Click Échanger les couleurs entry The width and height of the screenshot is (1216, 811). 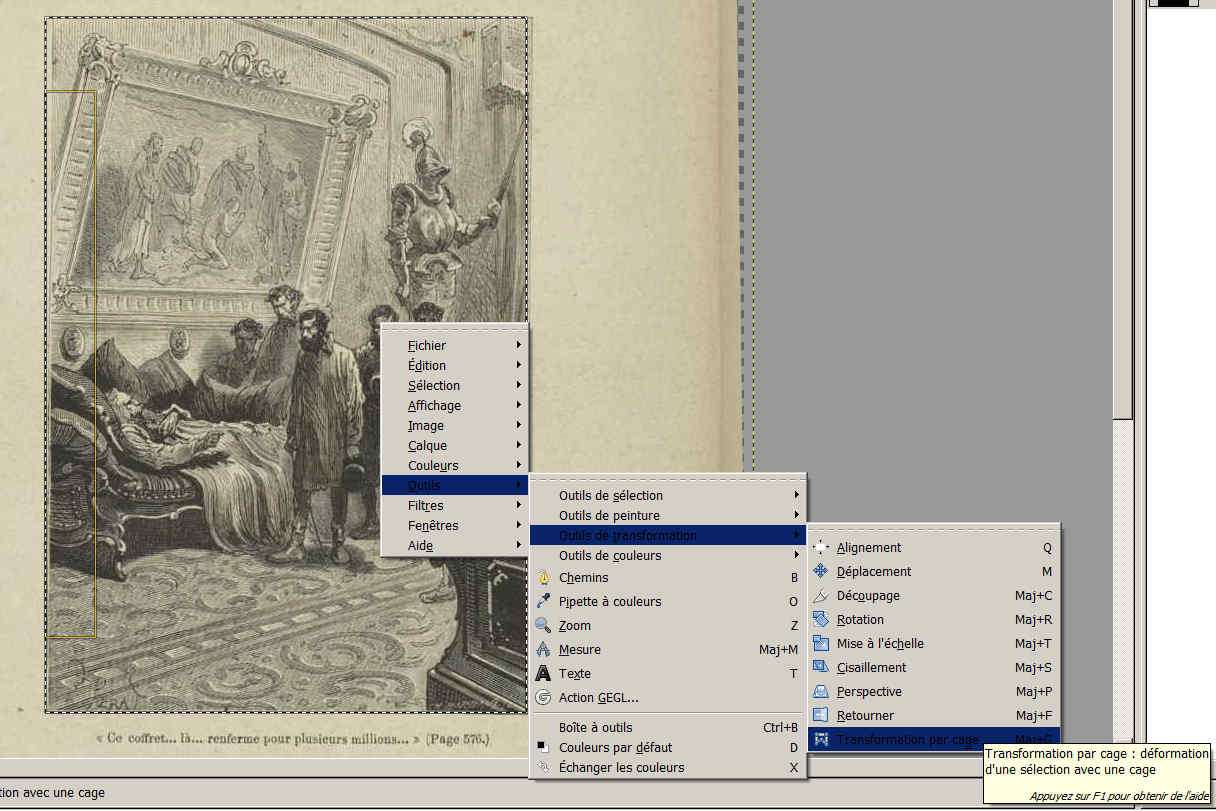coord(621,768)
